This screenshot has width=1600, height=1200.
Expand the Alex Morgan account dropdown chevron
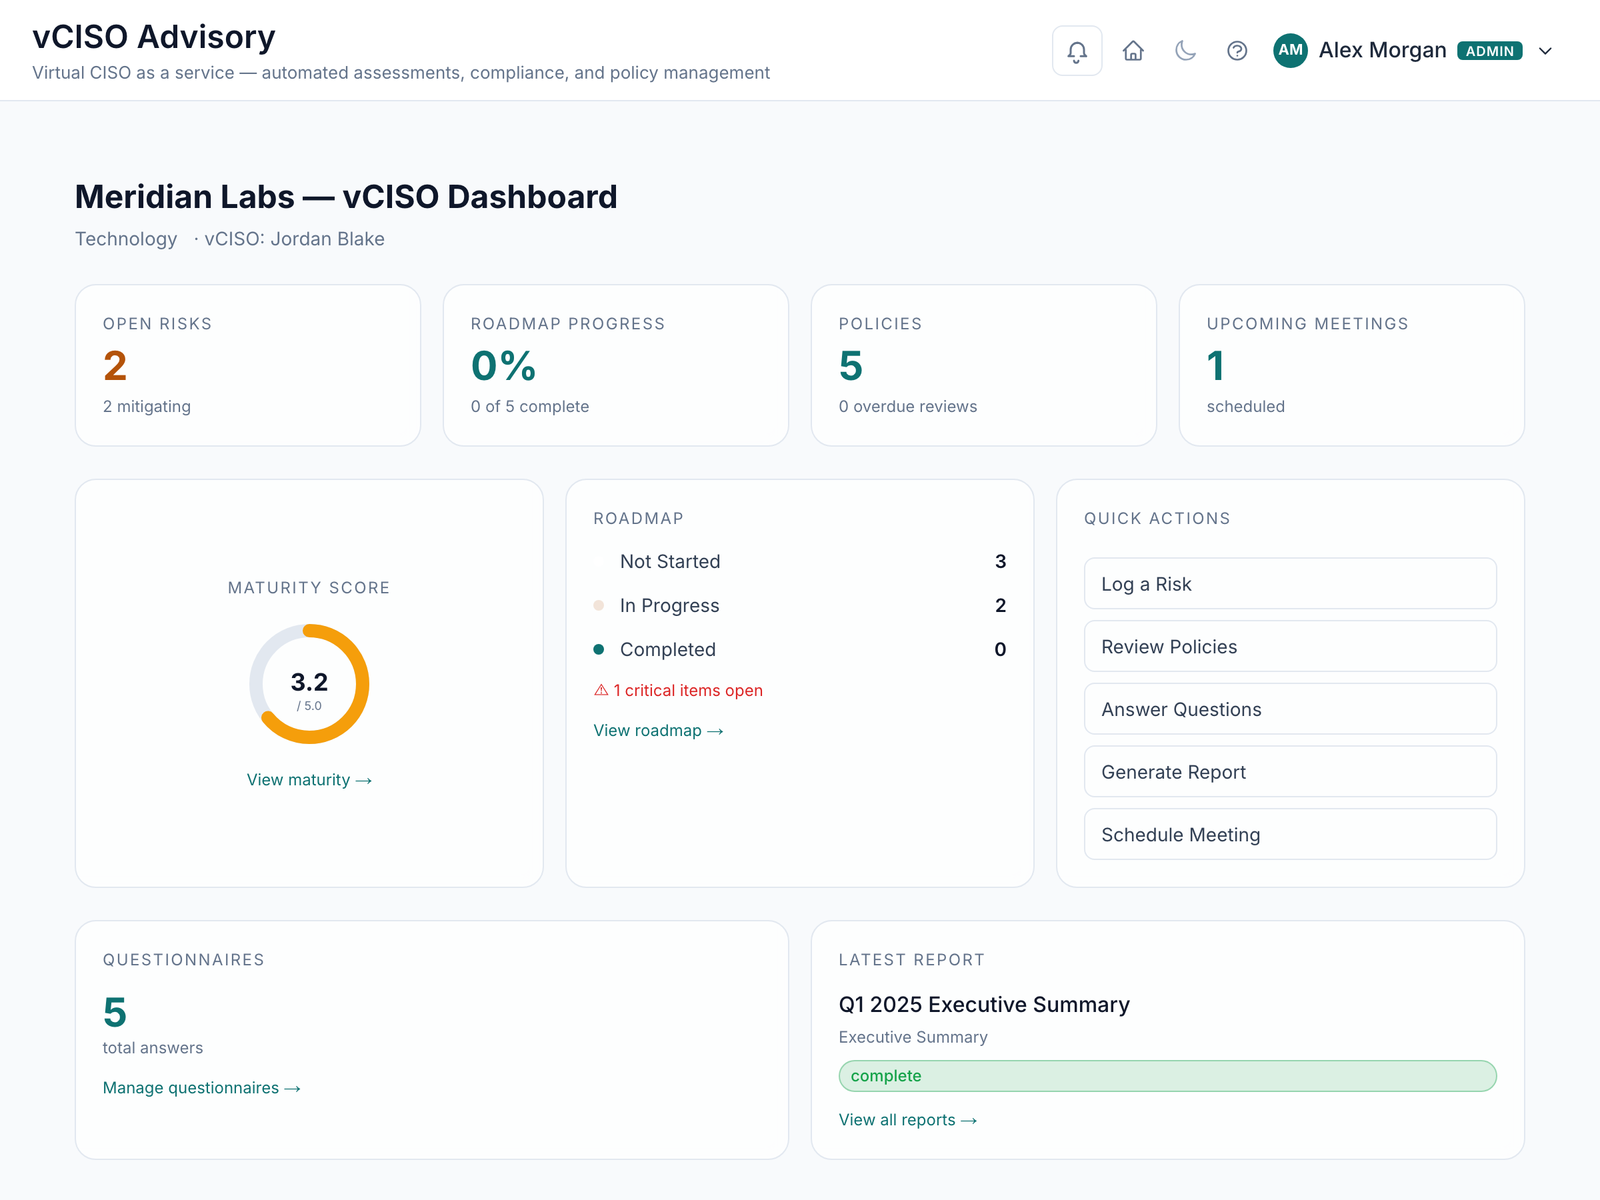[x=1545, y=51]
